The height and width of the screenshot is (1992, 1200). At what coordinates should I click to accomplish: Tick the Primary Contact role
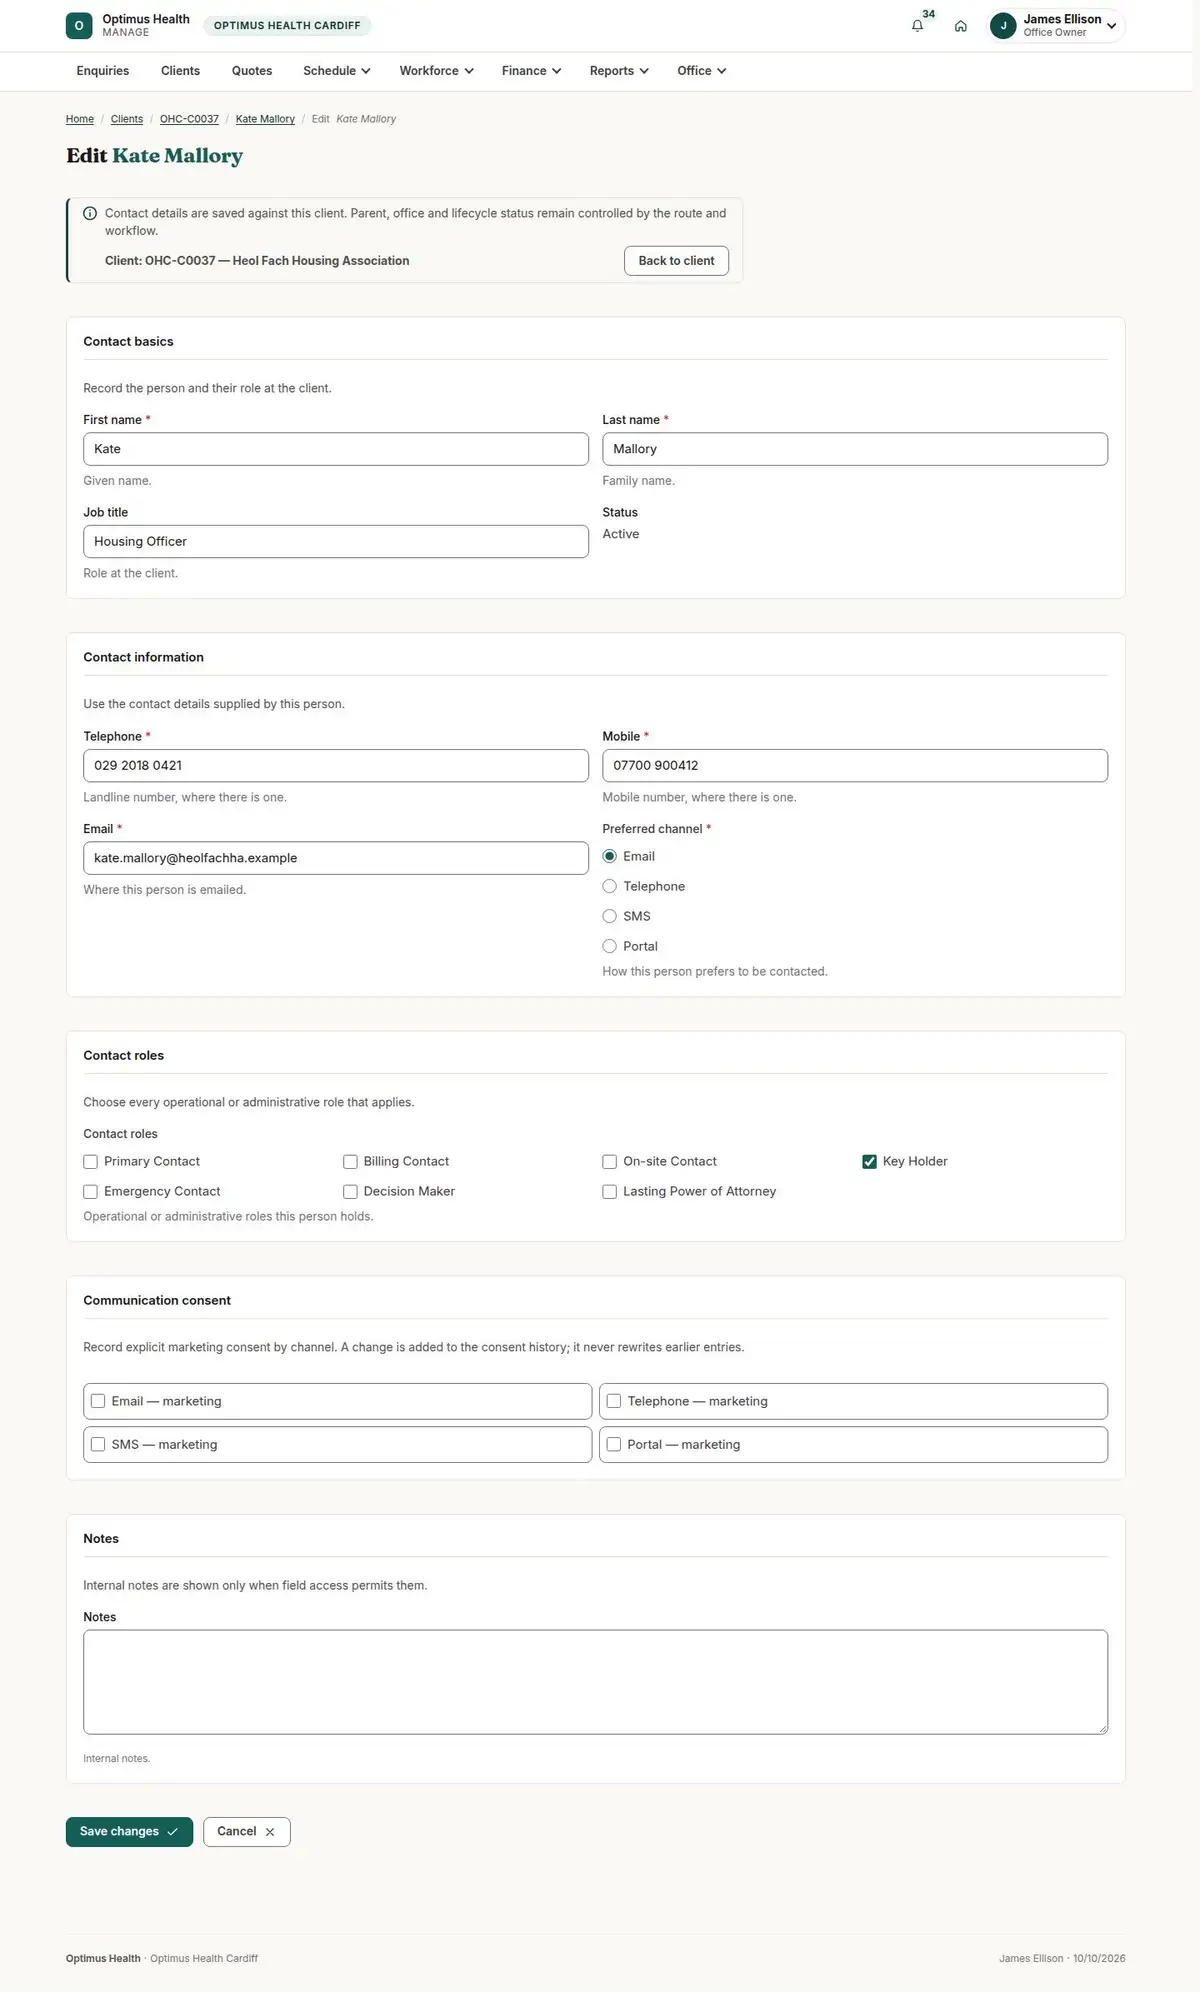tap(90, 1161)
